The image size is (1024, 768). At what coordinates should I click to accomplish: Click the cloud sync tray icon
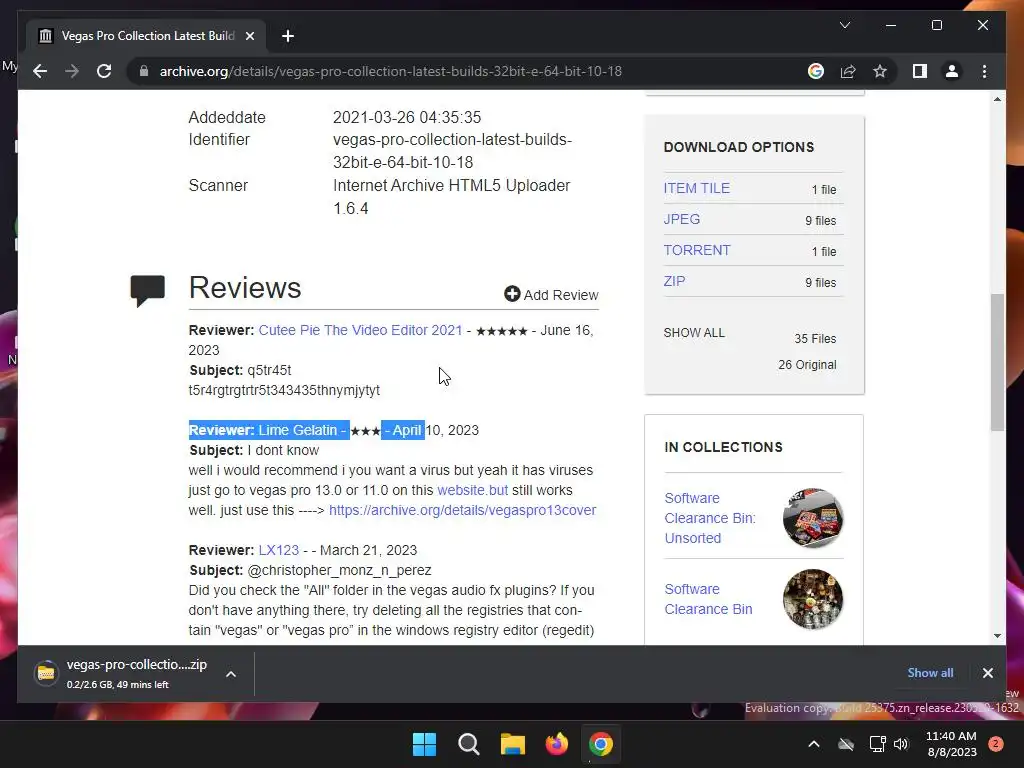(846, 744)
